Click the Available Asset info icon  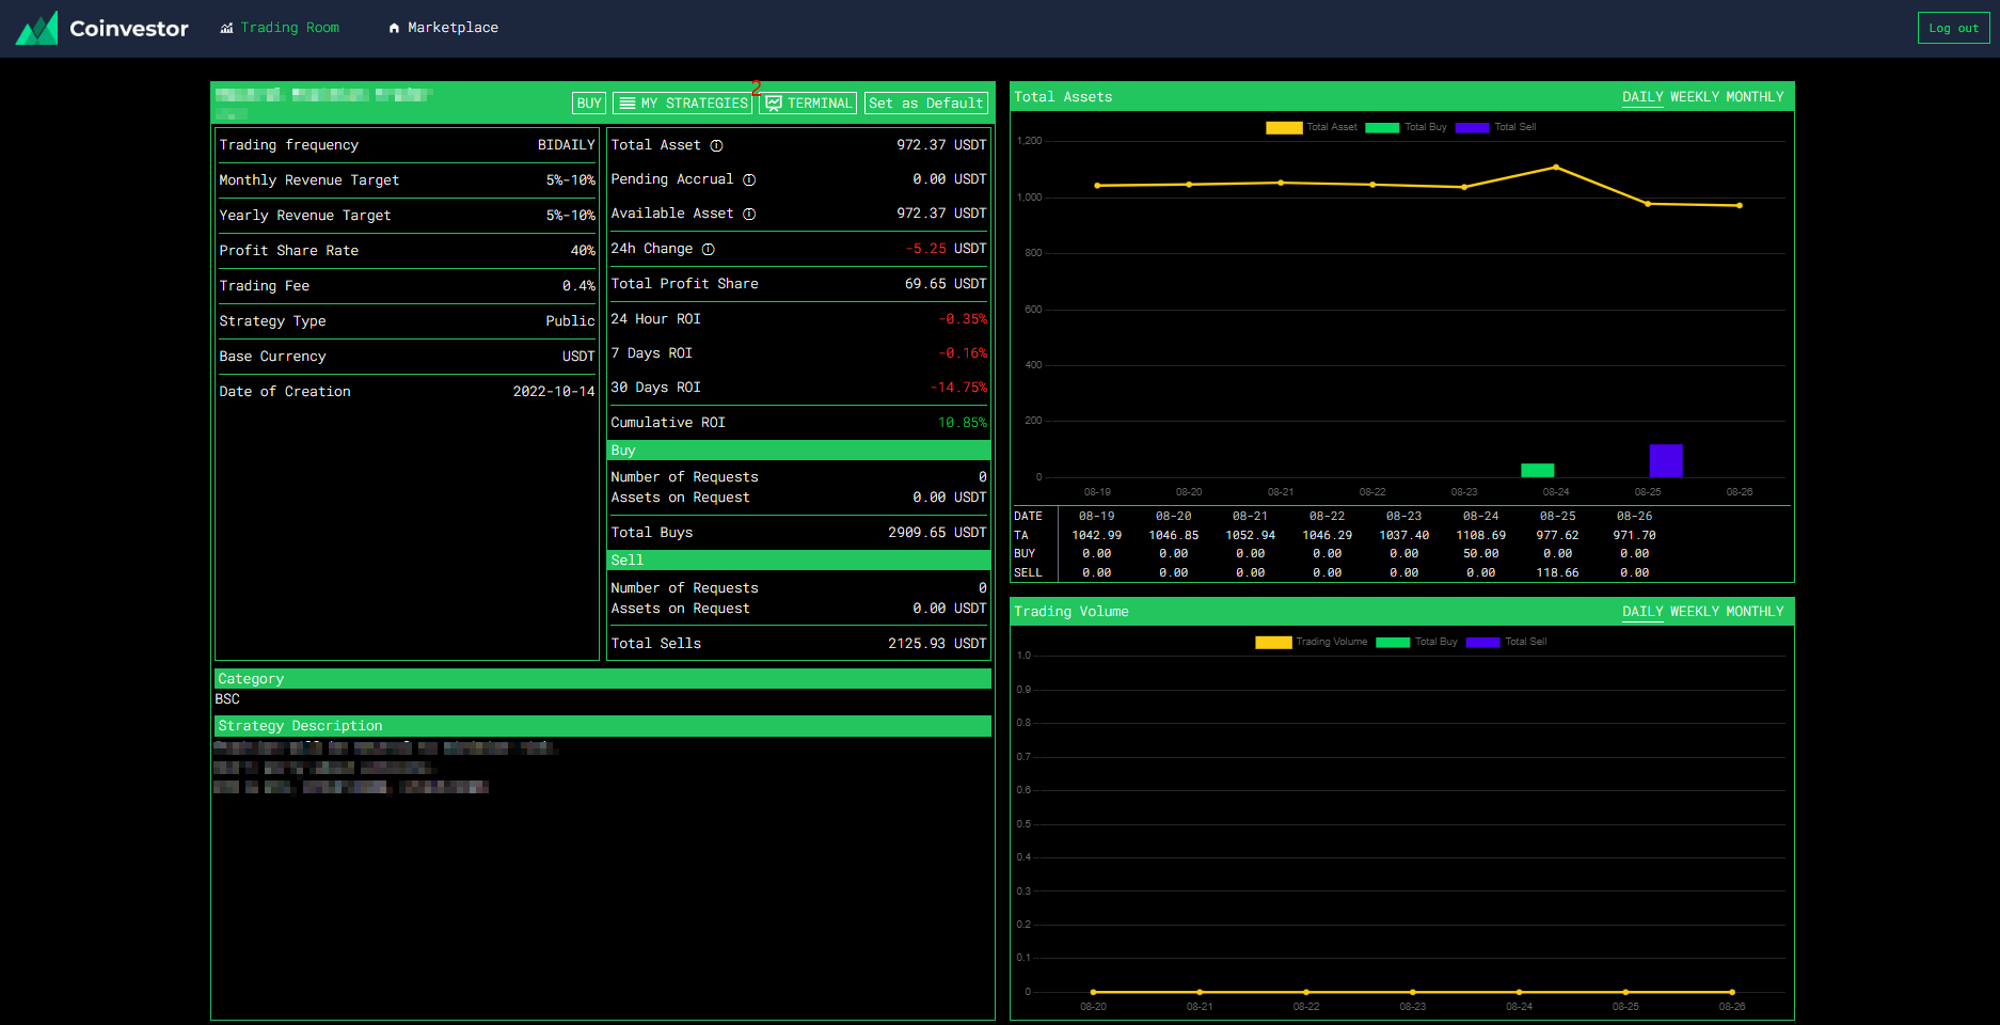tap(749, 214)
